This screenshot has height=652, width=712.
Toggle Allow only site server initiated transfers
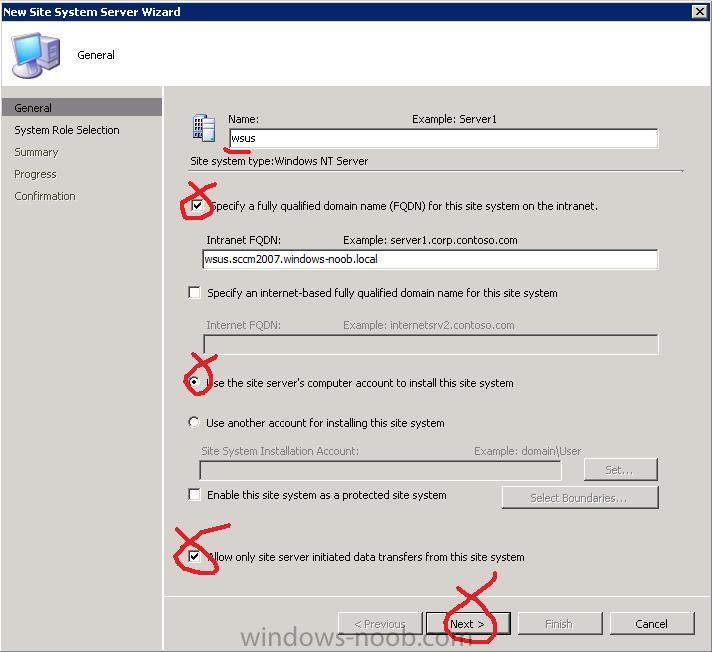pos(194,556)
